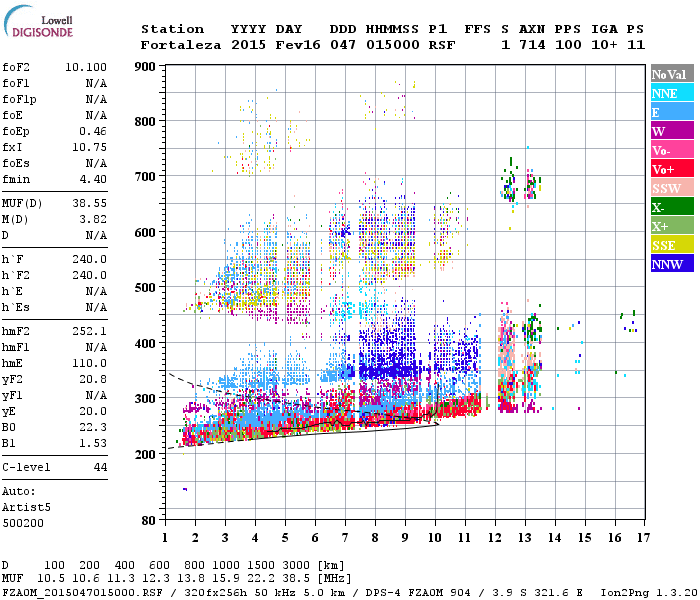This screenshot has height=600, width=700.
Task: Click the D row 1500 distance value
Action: [261, 566]
